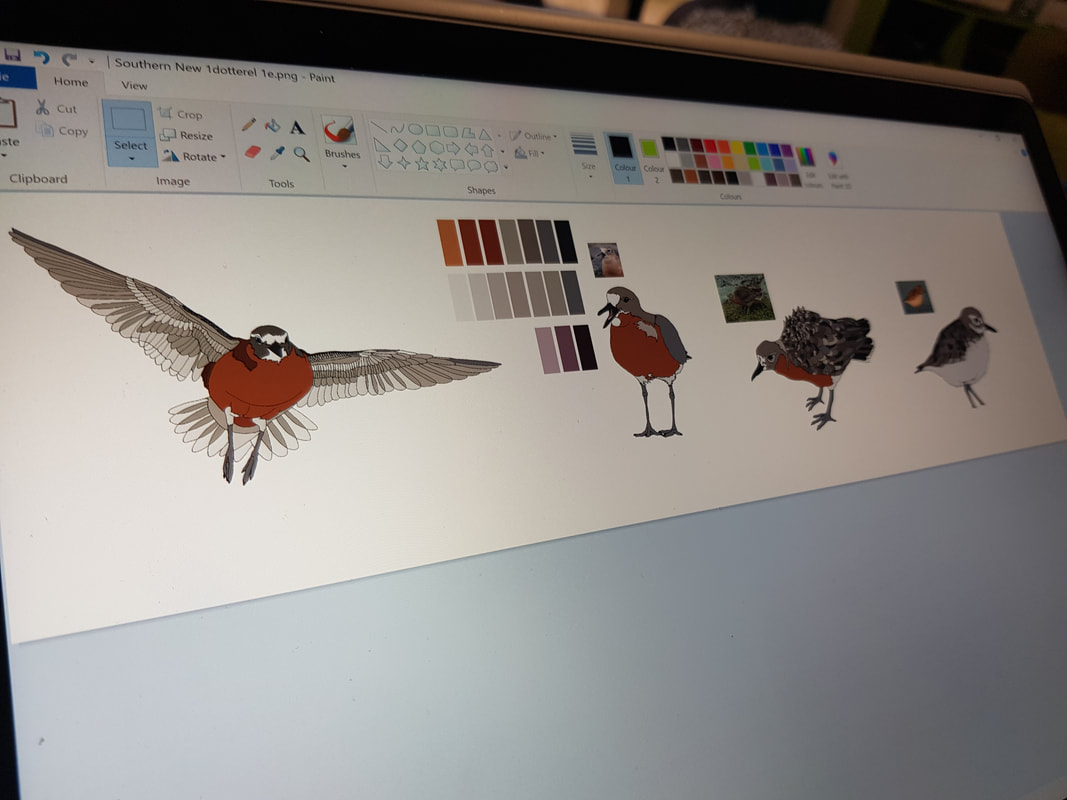Open the blue File menu tab
1067x800 pixels.
pos(16,78)
